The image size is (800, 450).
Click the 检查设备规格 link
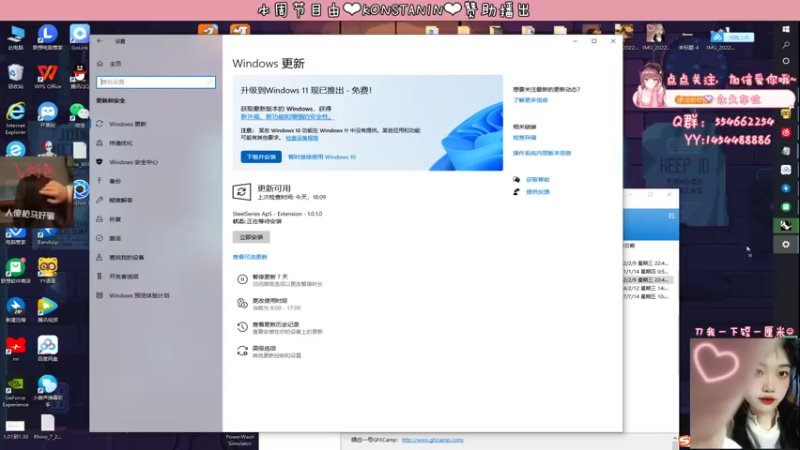click(302, 138)
